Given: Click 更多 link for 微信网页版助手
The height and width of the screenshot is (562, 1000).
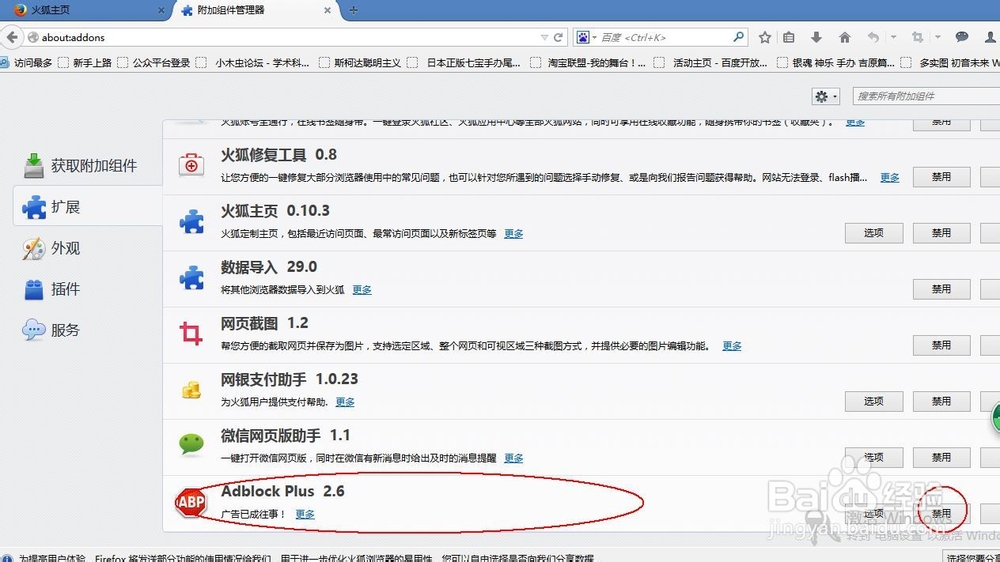Looking at the screenshot, I should [x=513, y=458].
